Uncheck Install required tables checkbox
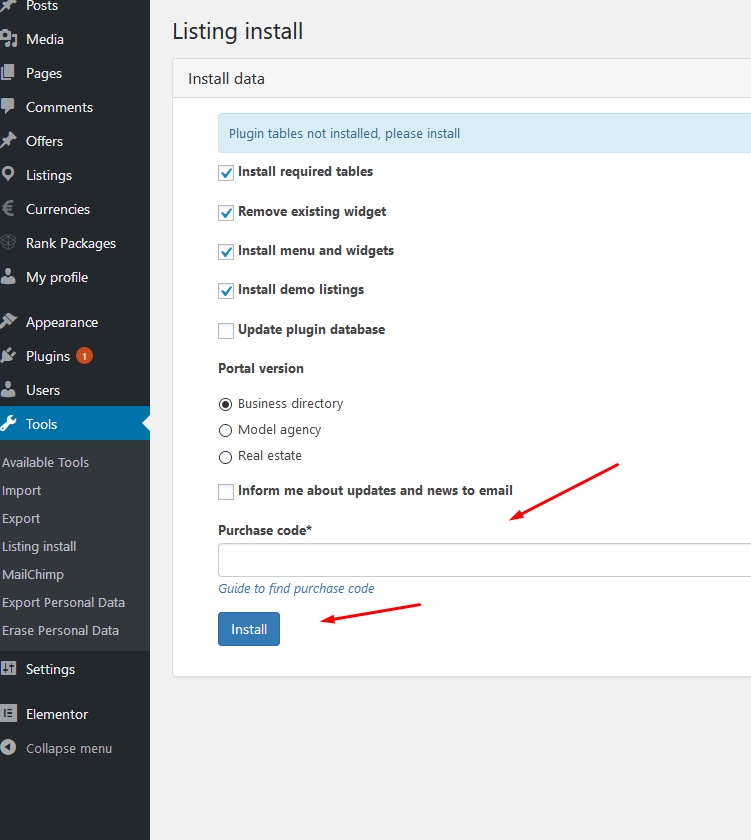Viewport: 751px width, 840px height. coord(226,173)
